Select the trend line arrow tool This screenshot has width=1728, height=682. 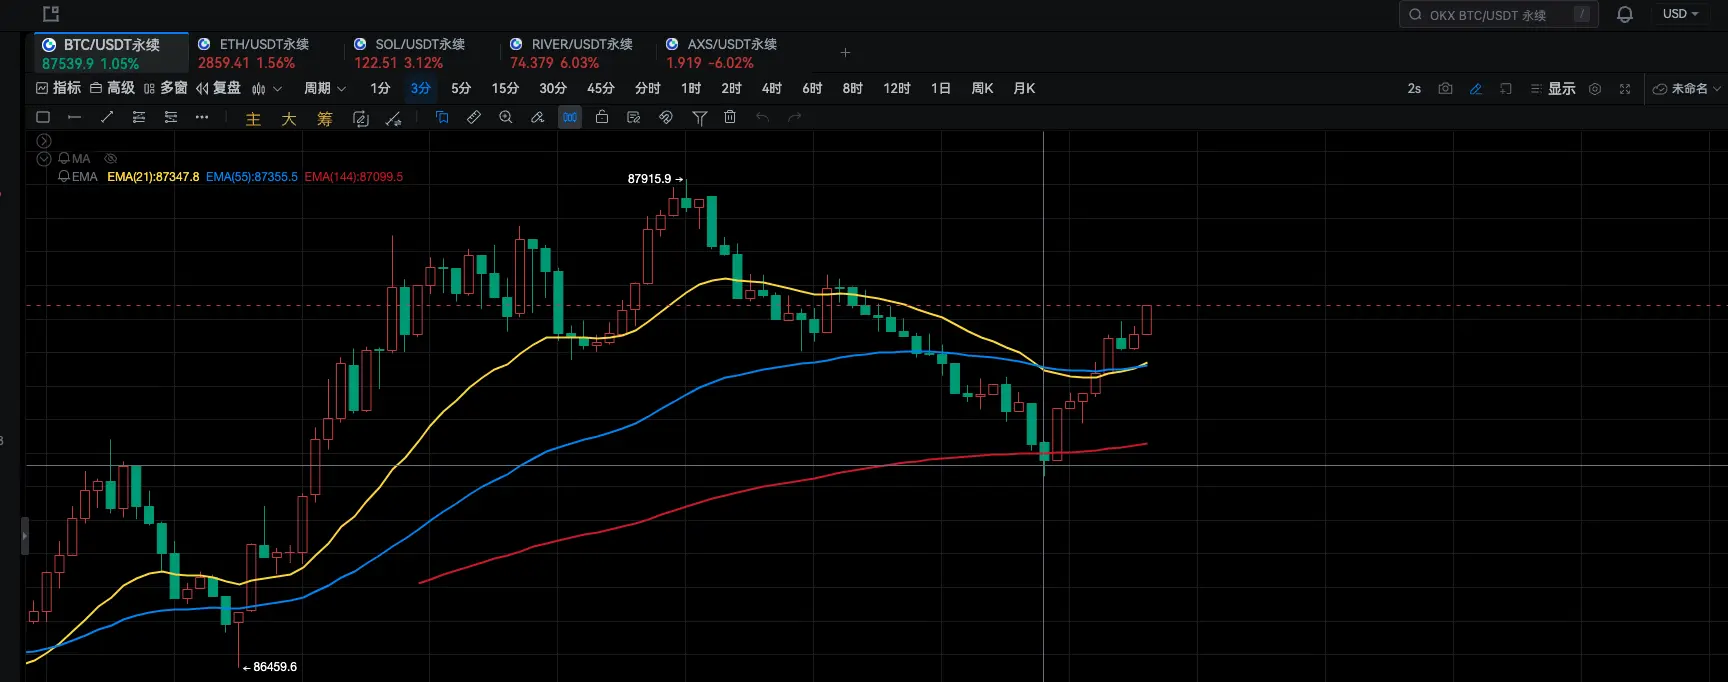point(107,117)
